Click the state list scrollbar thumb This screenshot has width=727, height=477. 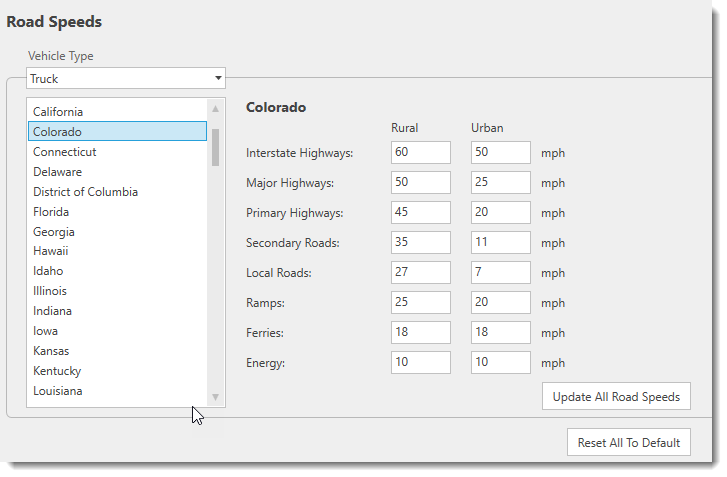[215, 145]
